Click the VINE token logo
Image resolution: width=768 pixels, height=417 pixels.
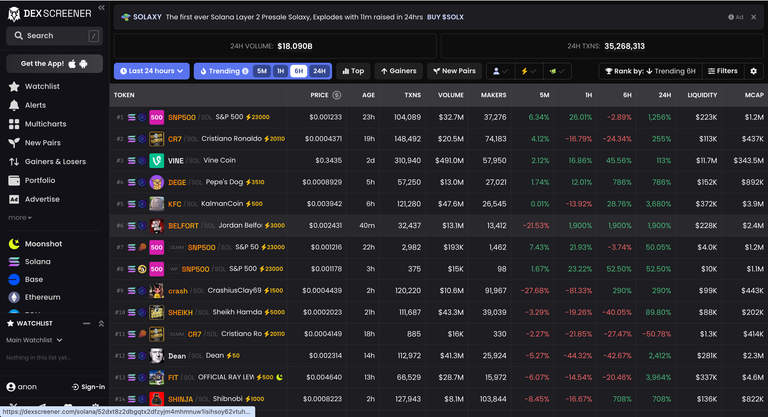point(156,160)
